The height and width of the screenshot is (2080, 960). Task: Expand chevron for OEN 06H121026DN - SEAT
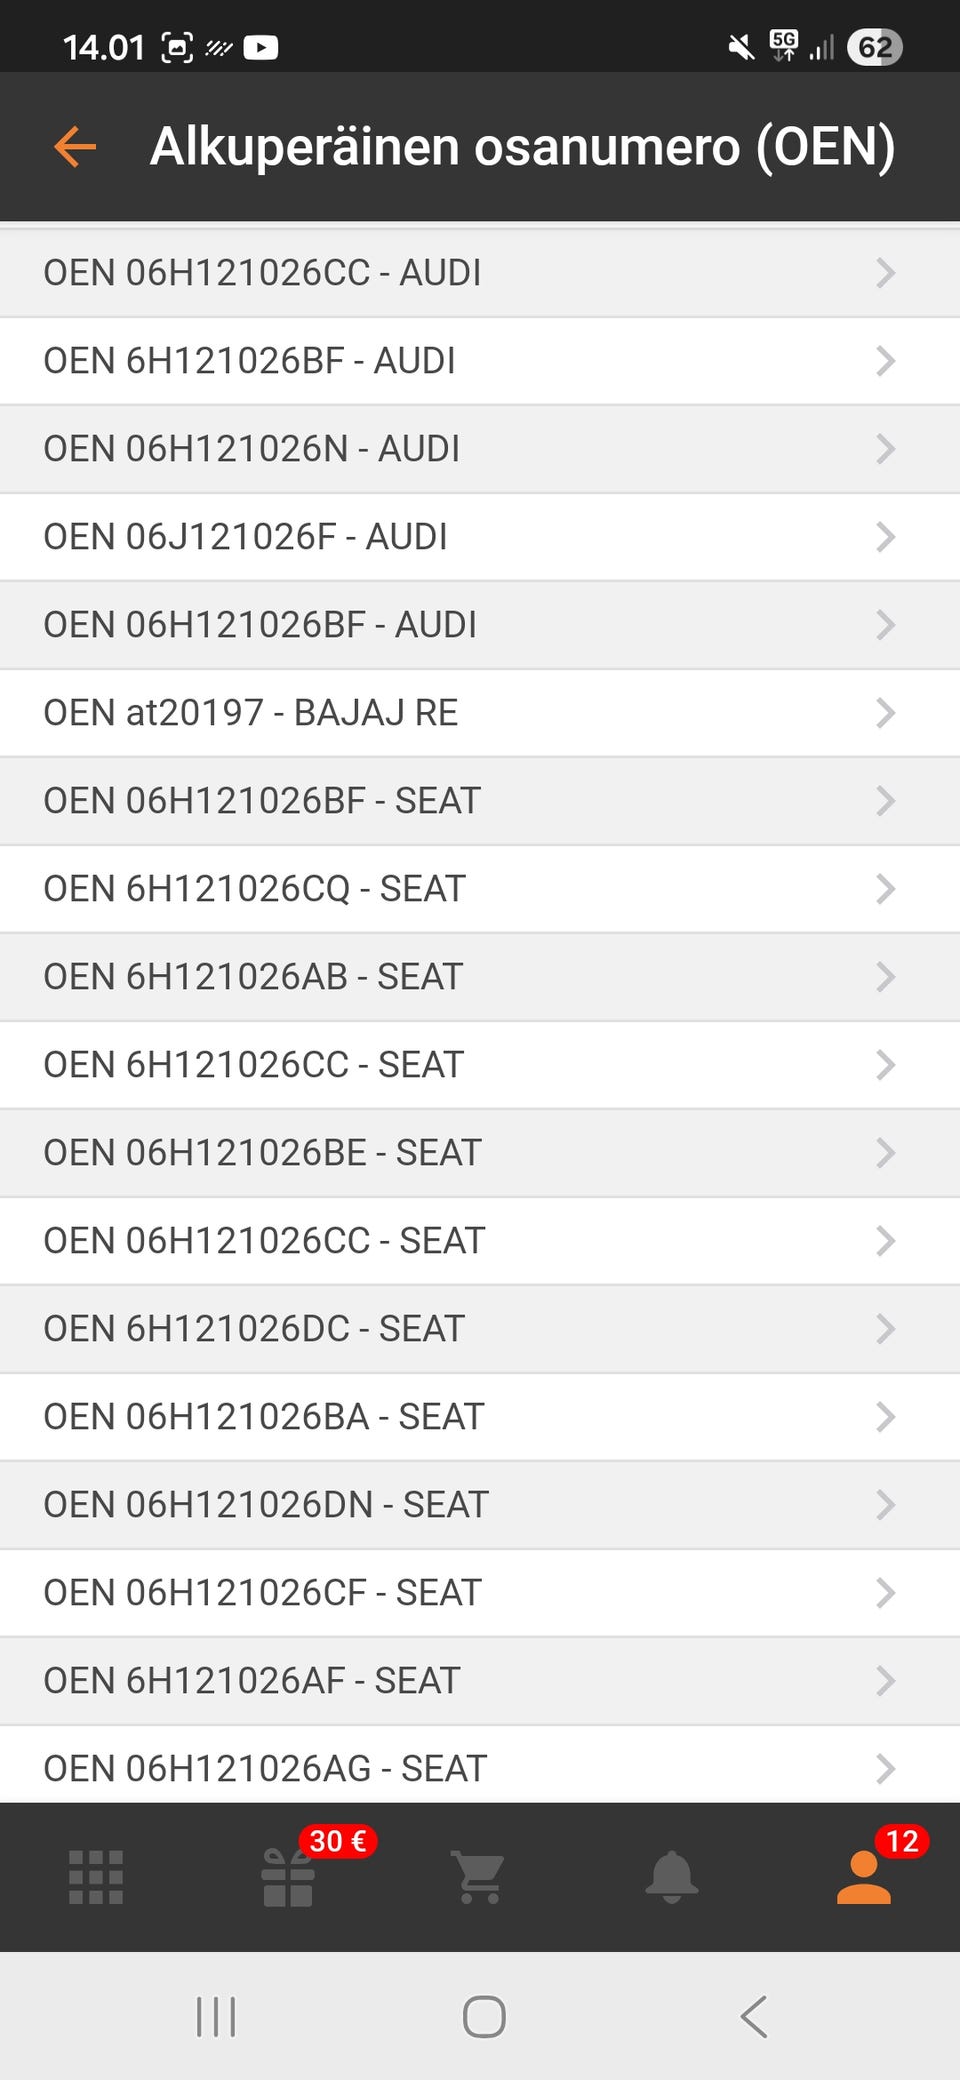tap(885, 1505)
